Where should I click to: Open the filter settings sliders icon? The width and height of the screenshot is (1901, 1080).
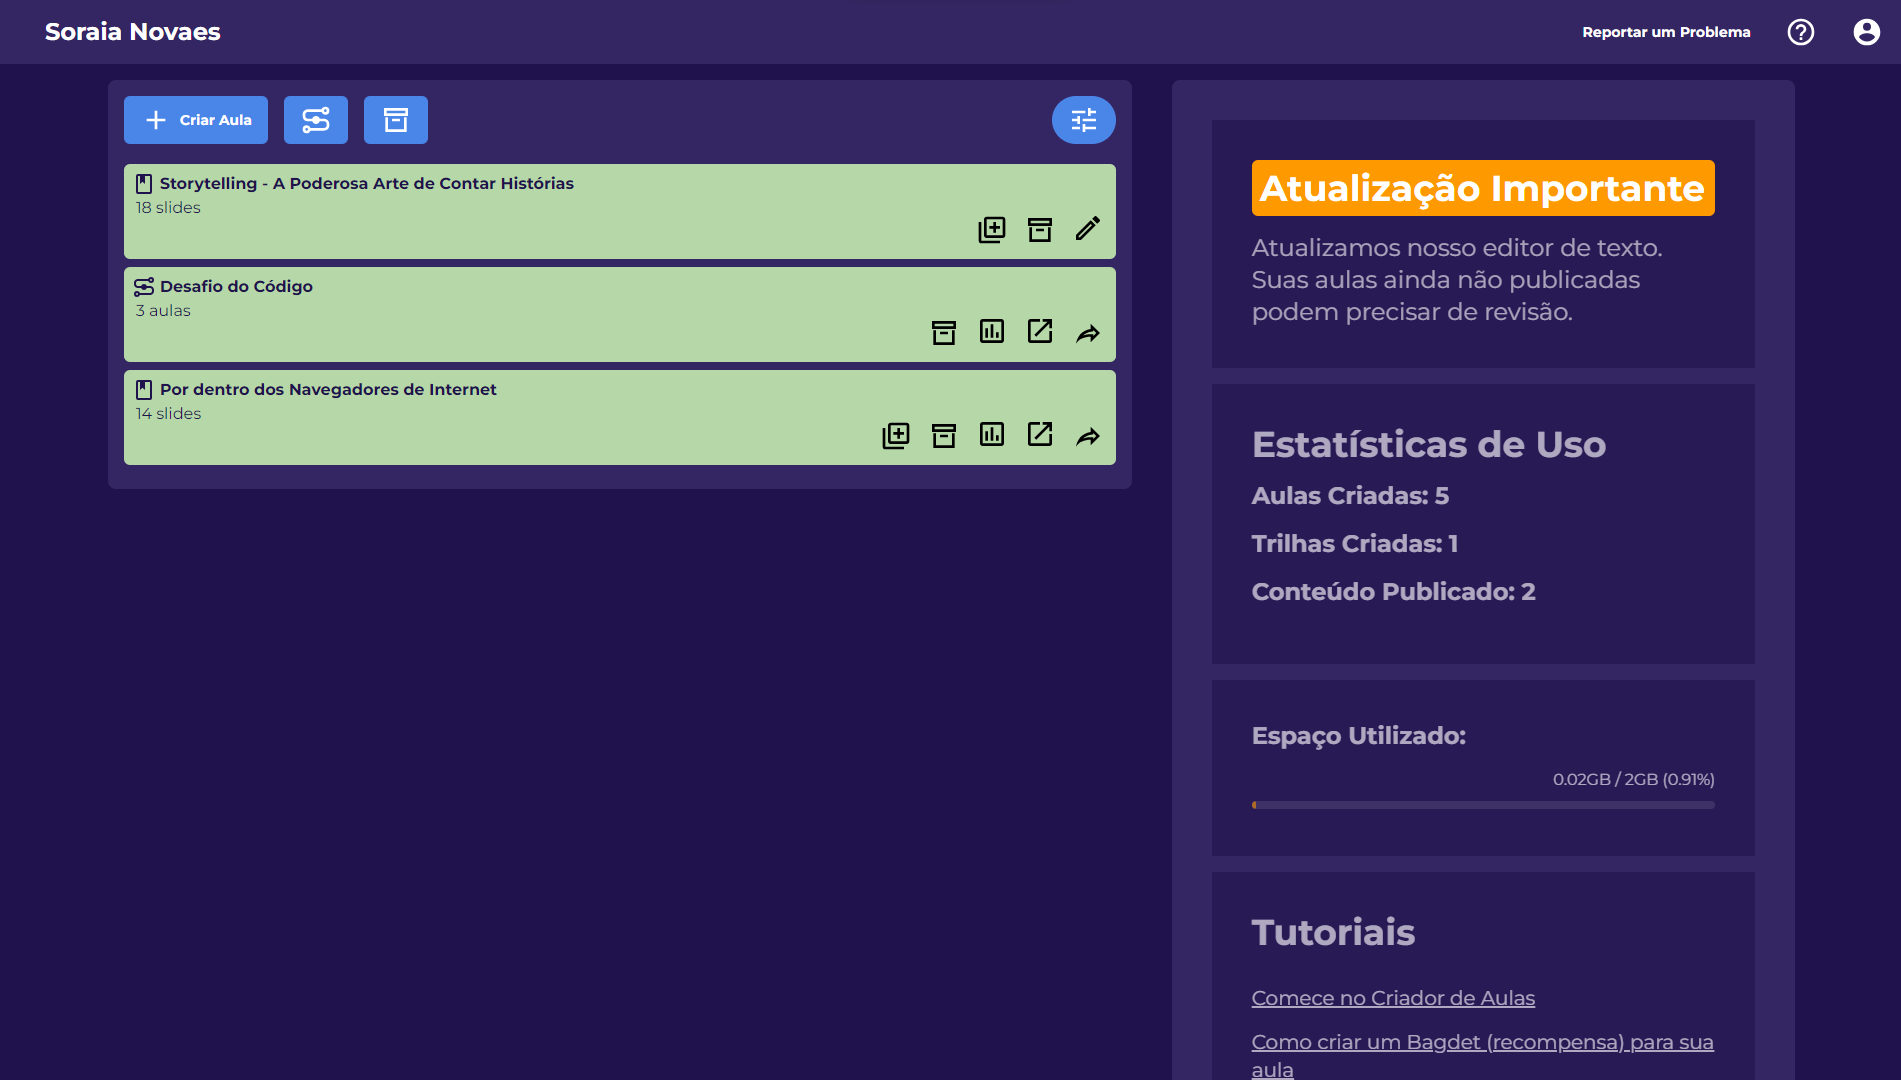pos(1083,120)
